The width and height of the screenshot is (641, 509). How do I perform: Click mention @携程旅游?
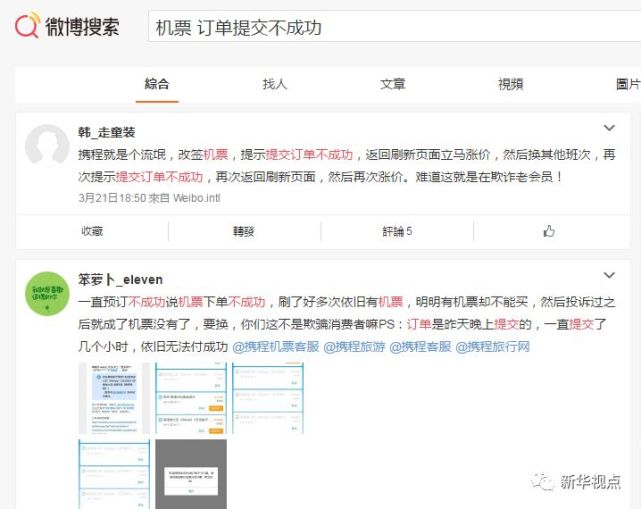point(354,347)
